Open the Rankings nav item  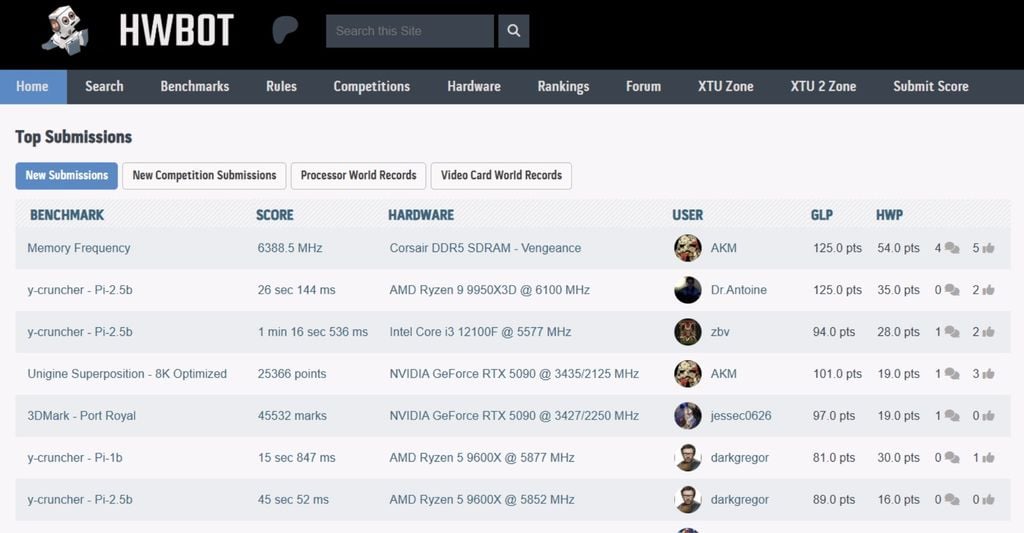tap(563, 86)
